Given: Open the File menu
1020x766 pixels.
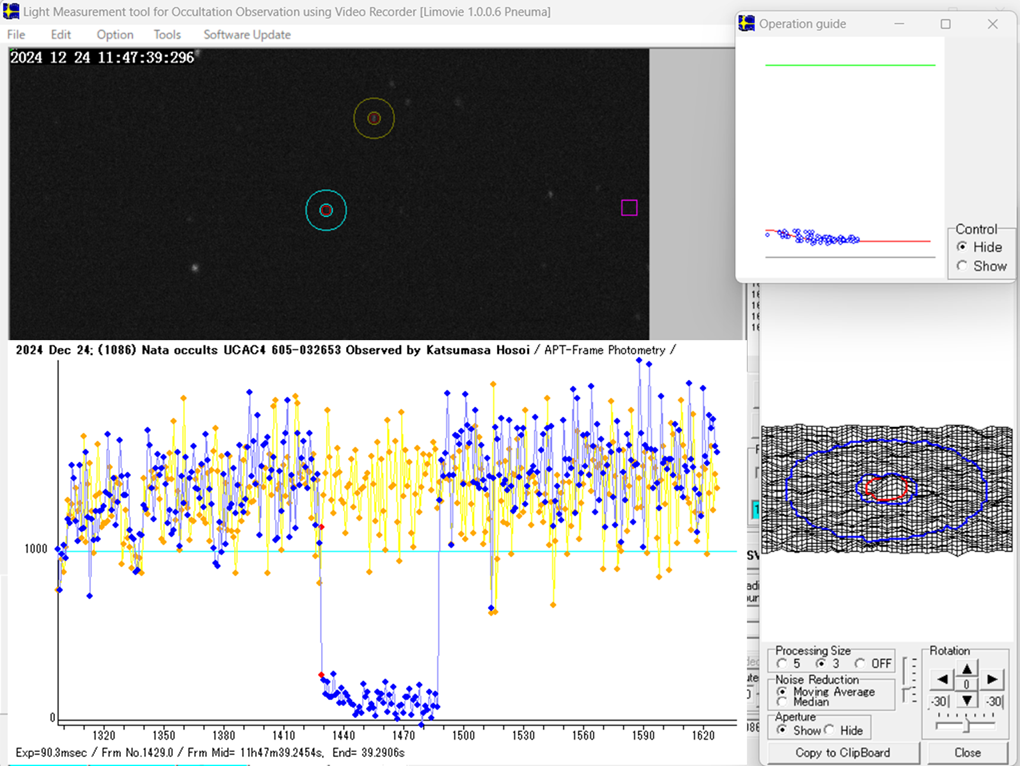Looking at the screenshot, I should coord(16,35).
